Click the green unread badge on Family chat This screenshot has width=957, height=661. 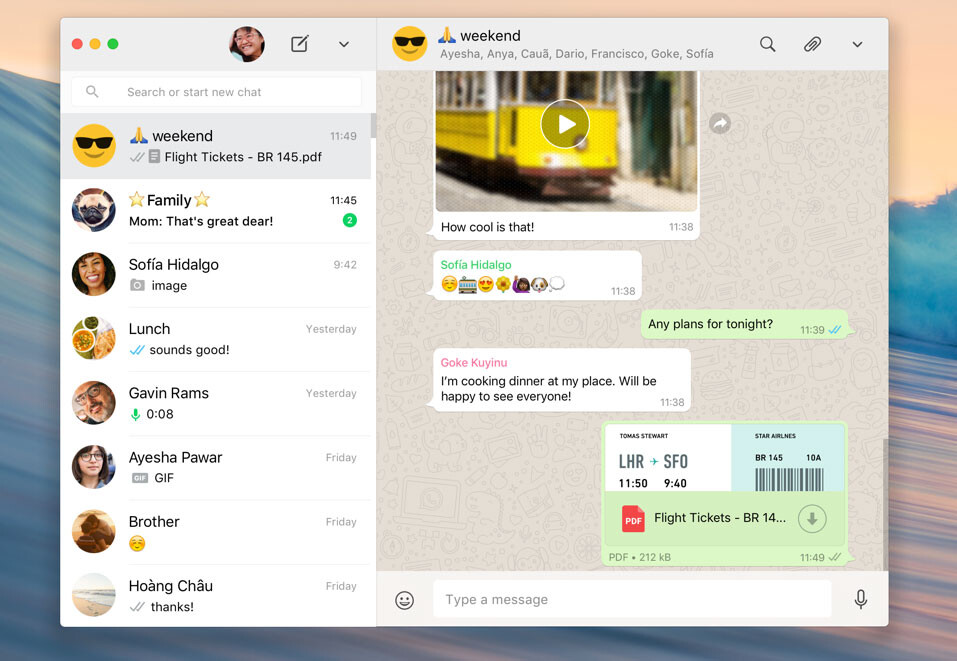(349, 220)
